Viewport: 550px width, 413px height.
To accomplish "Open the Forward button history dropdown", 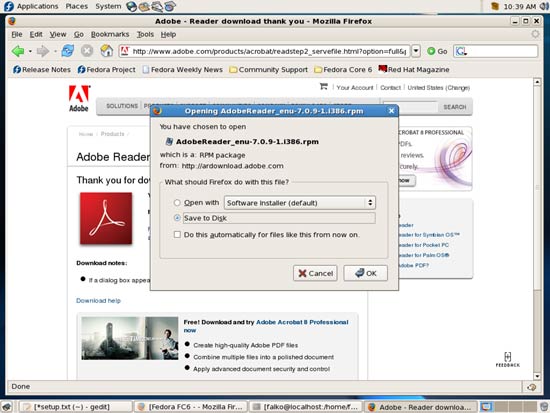I will click(x=55, y=52).
